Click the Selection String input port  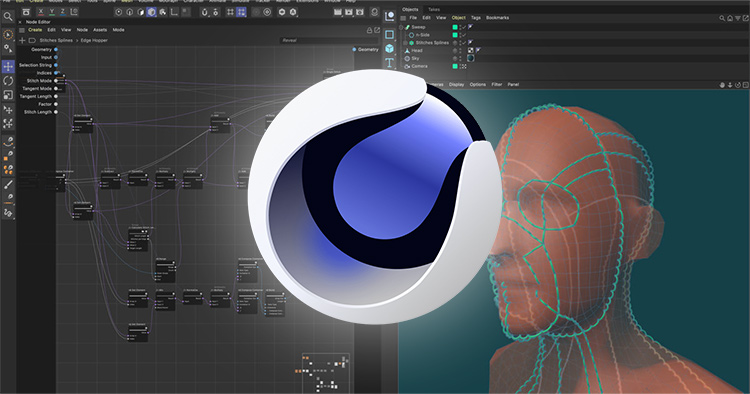coord(56,65)
